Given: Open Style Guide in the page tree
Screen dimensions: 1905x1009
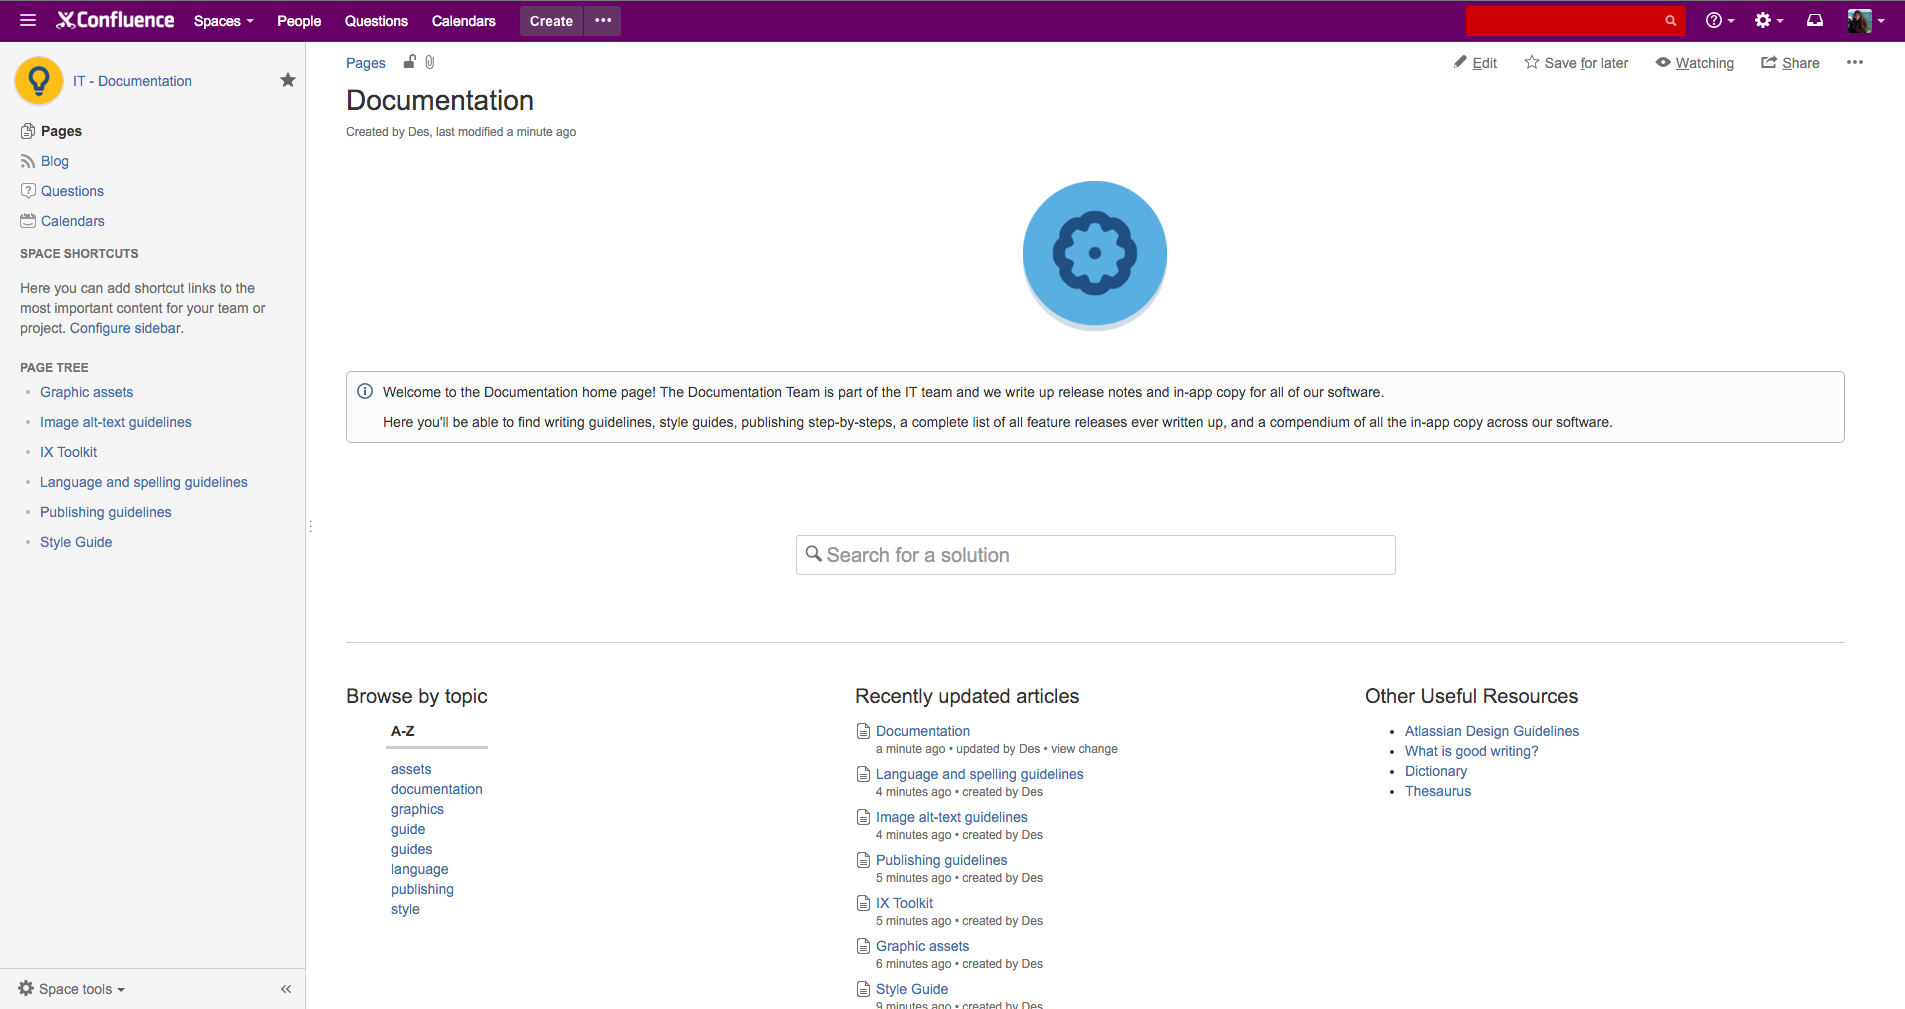Looking at the screenshot, I should coord(76,542).
